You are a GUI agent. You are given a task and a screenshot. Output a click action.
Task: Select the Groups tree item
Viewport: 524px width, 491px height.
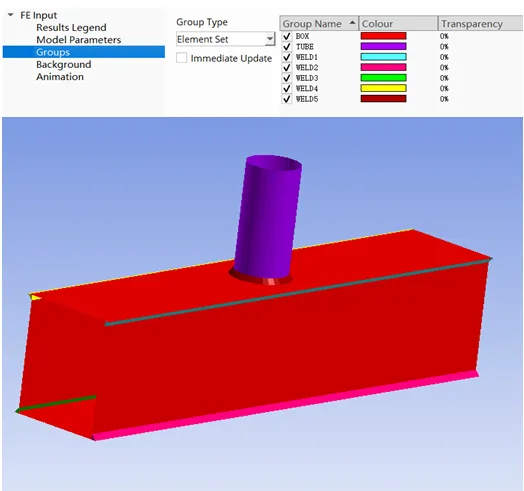coord(84,52)
